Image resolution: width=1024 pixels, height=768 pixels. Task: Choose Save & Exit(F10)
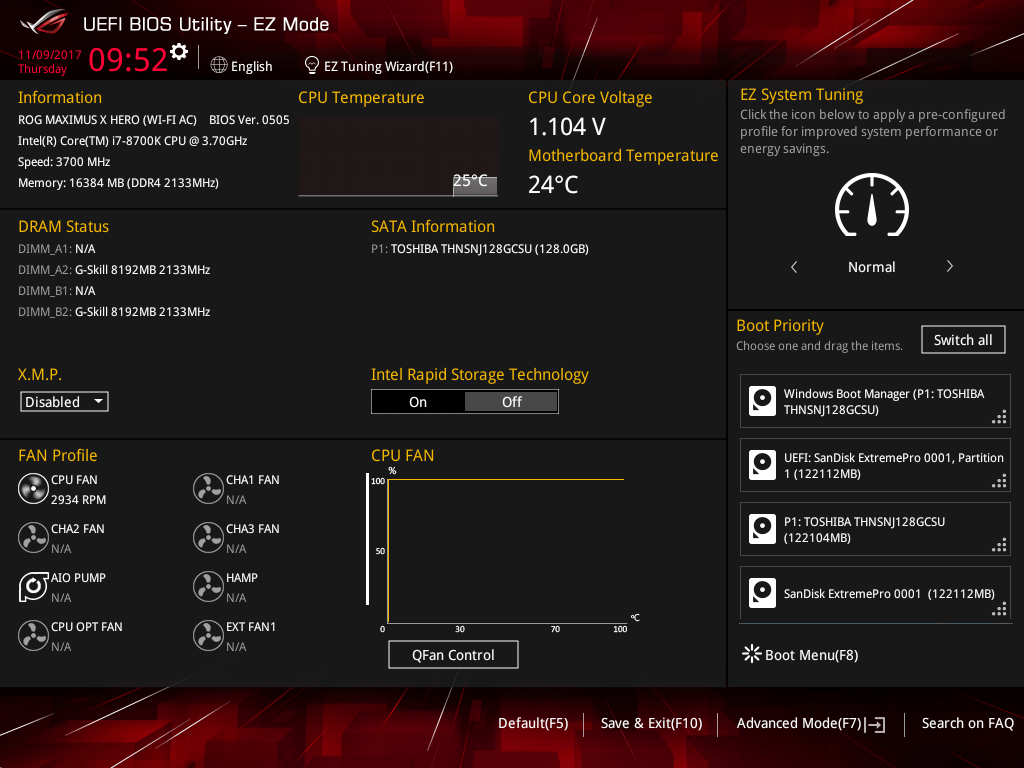pyautogui.click(x=651, y=724)
